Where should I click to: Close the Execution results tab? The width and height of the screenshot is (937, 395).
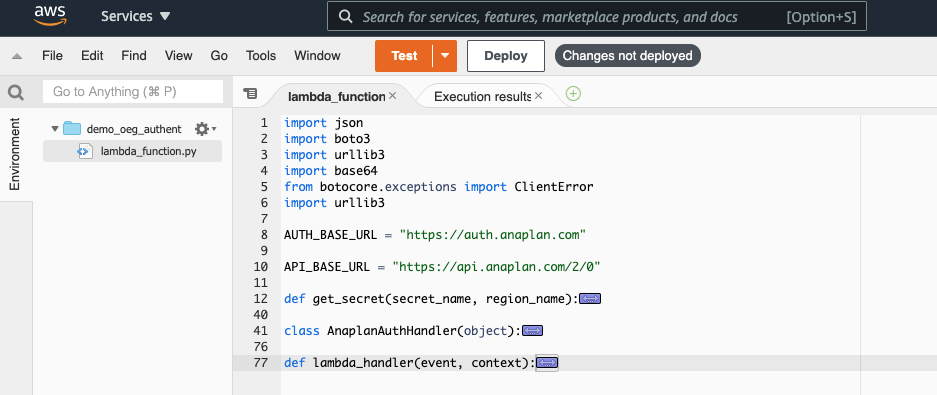point(538,96)
